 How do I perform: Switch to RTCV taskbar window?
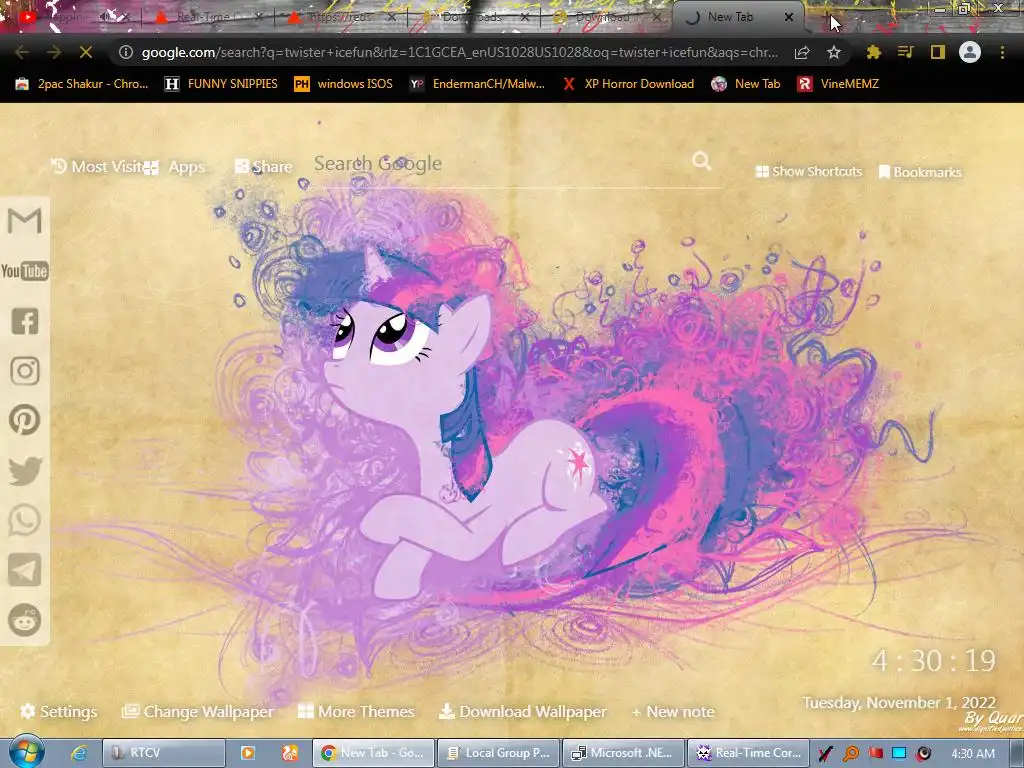[164, 753]
